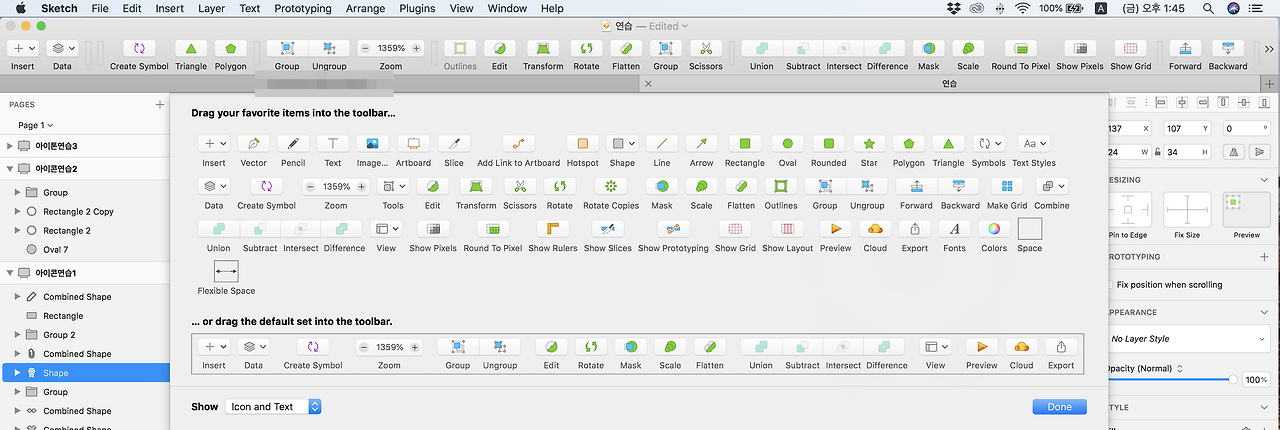
Task: Open the Layer menu
Action: point(211,8)
